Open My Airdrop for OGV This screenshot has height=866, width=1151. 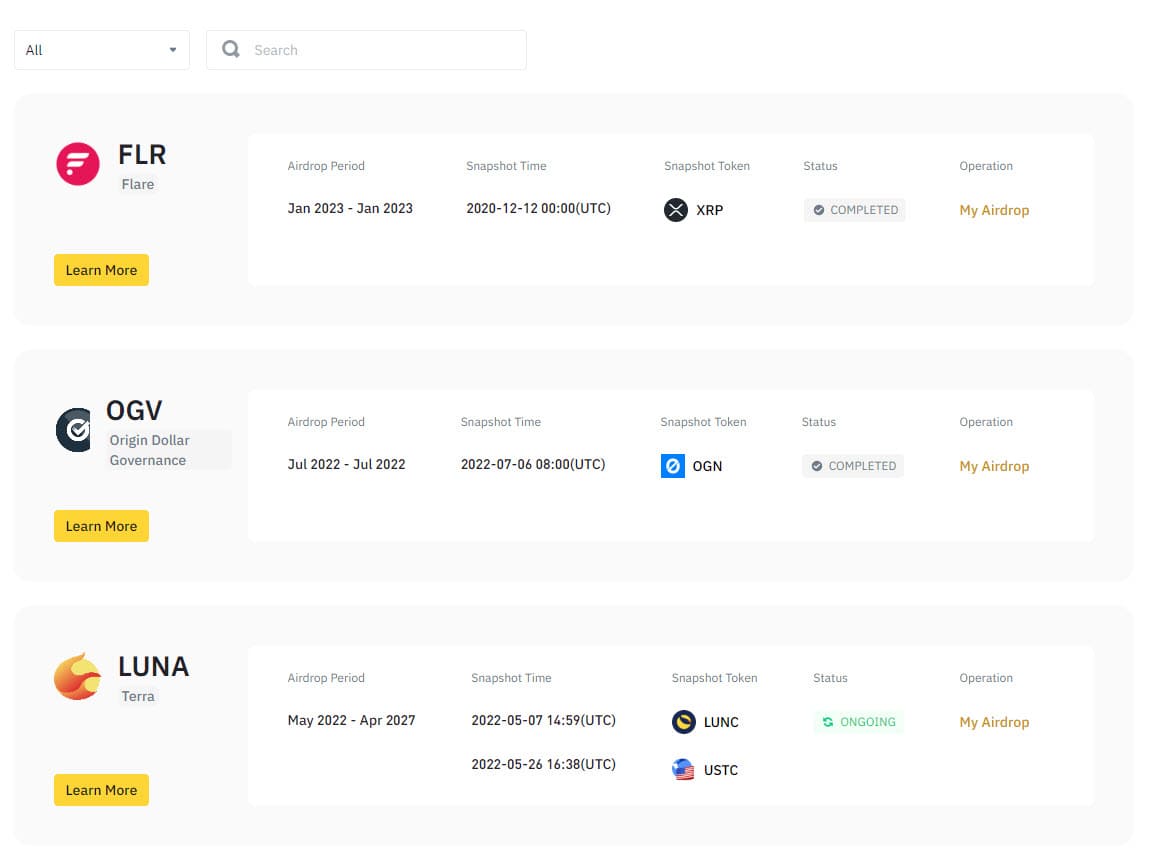pos(994,466)
